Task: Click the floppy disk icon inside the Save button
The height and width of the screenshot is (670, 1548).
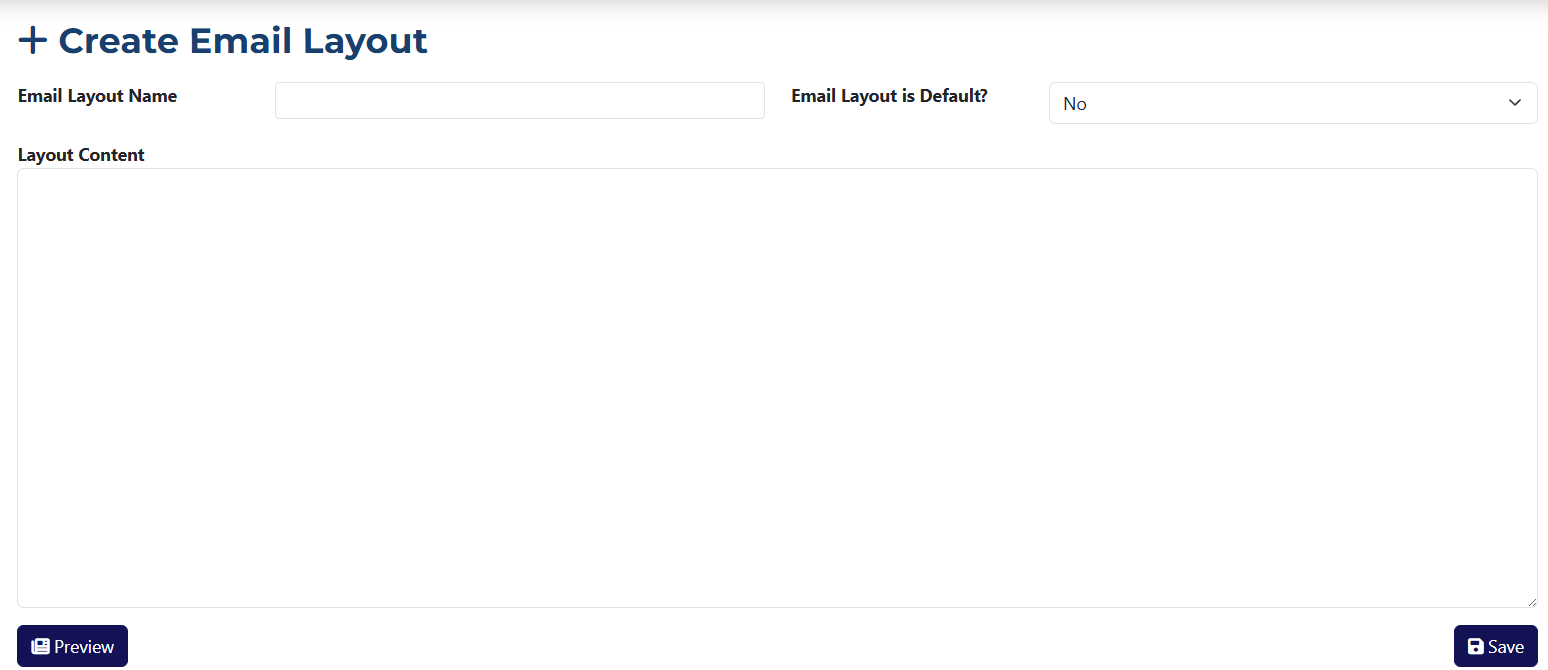Action: click(x=1474, y=645)
